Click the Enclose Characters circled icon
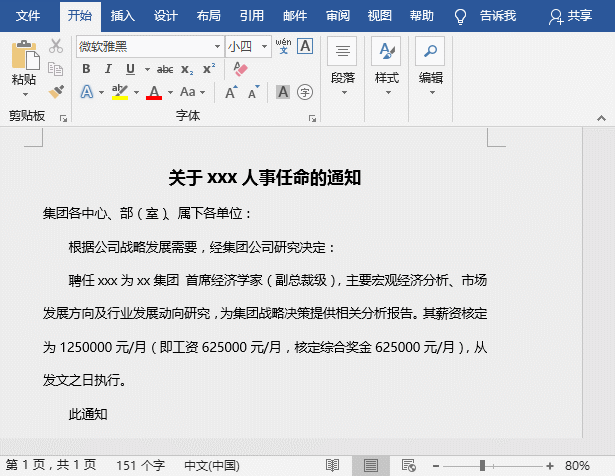This screenshot has width=615, height=476. click(x=305, y=92)
